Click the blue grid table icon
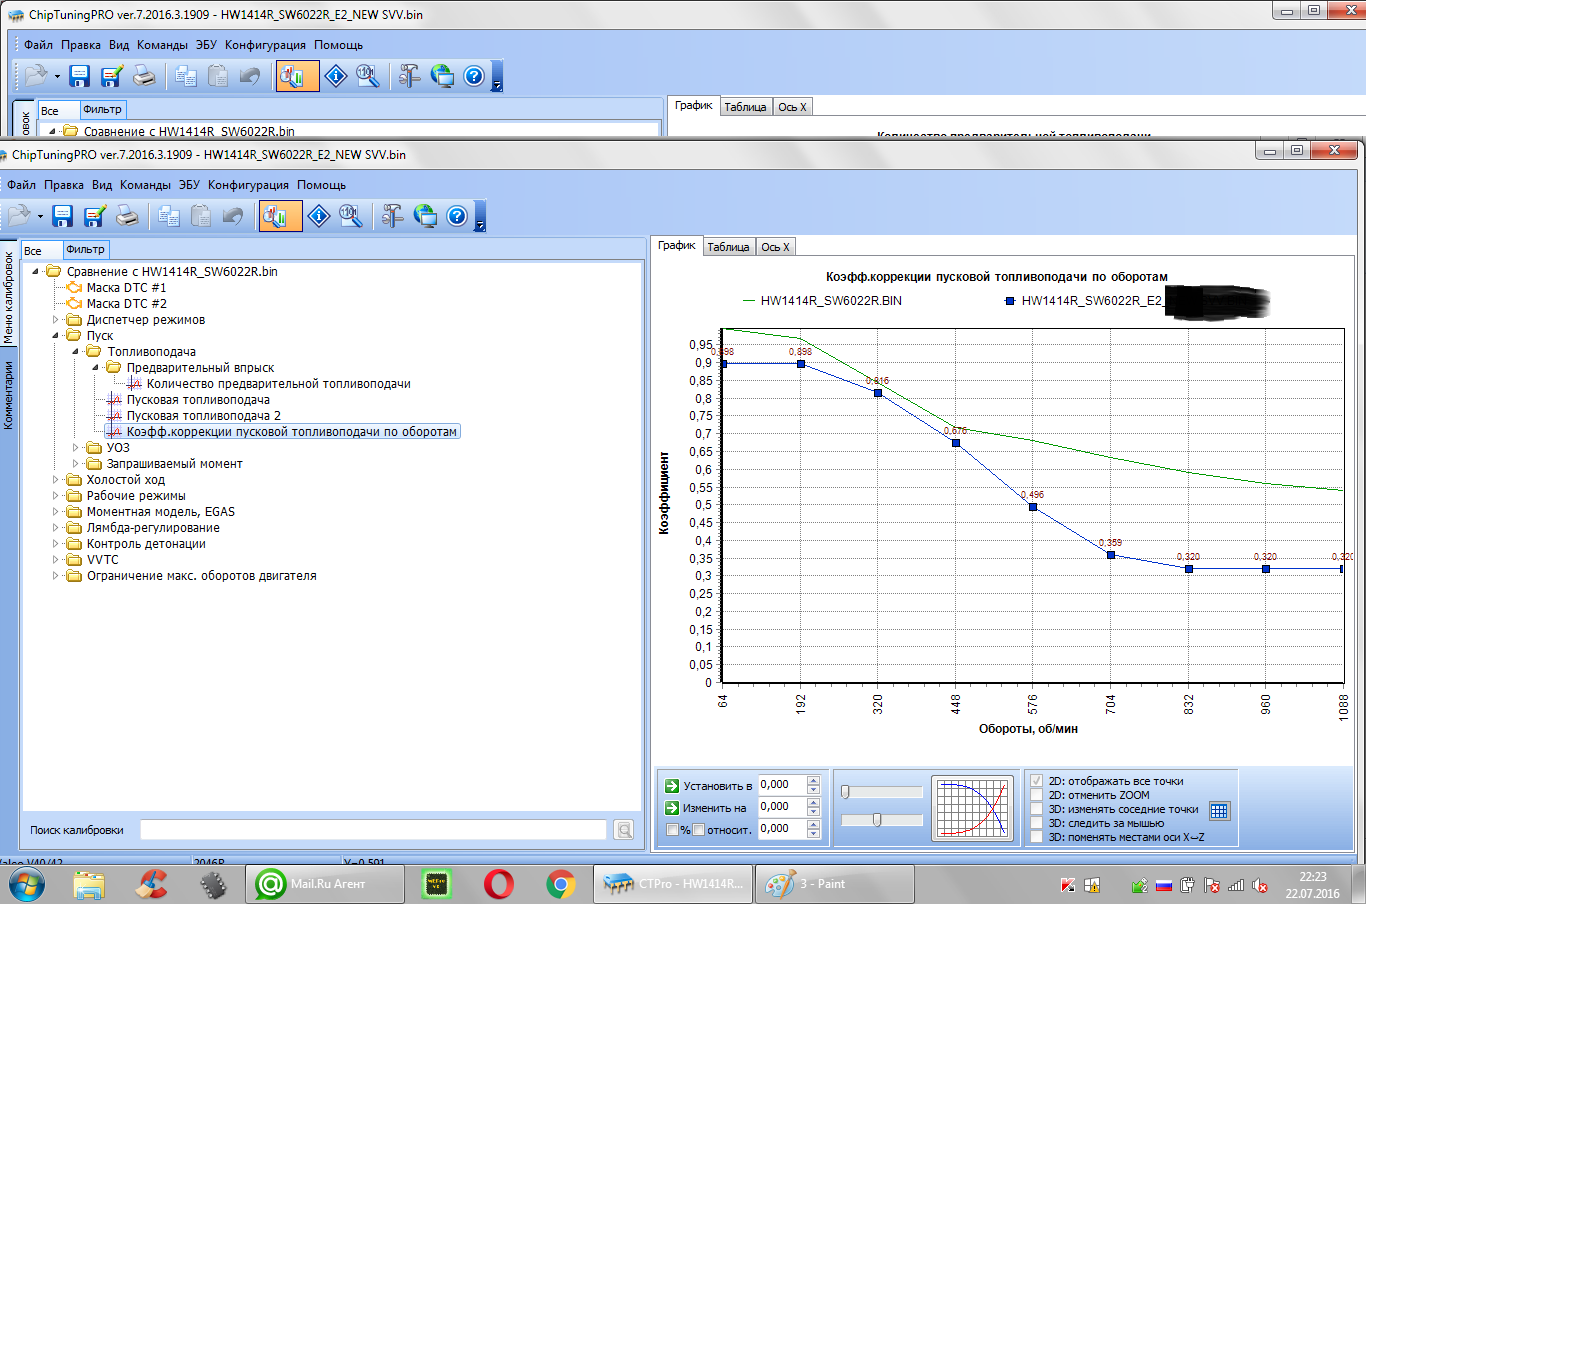The image size is (1592, 1360). [1219, 811]
